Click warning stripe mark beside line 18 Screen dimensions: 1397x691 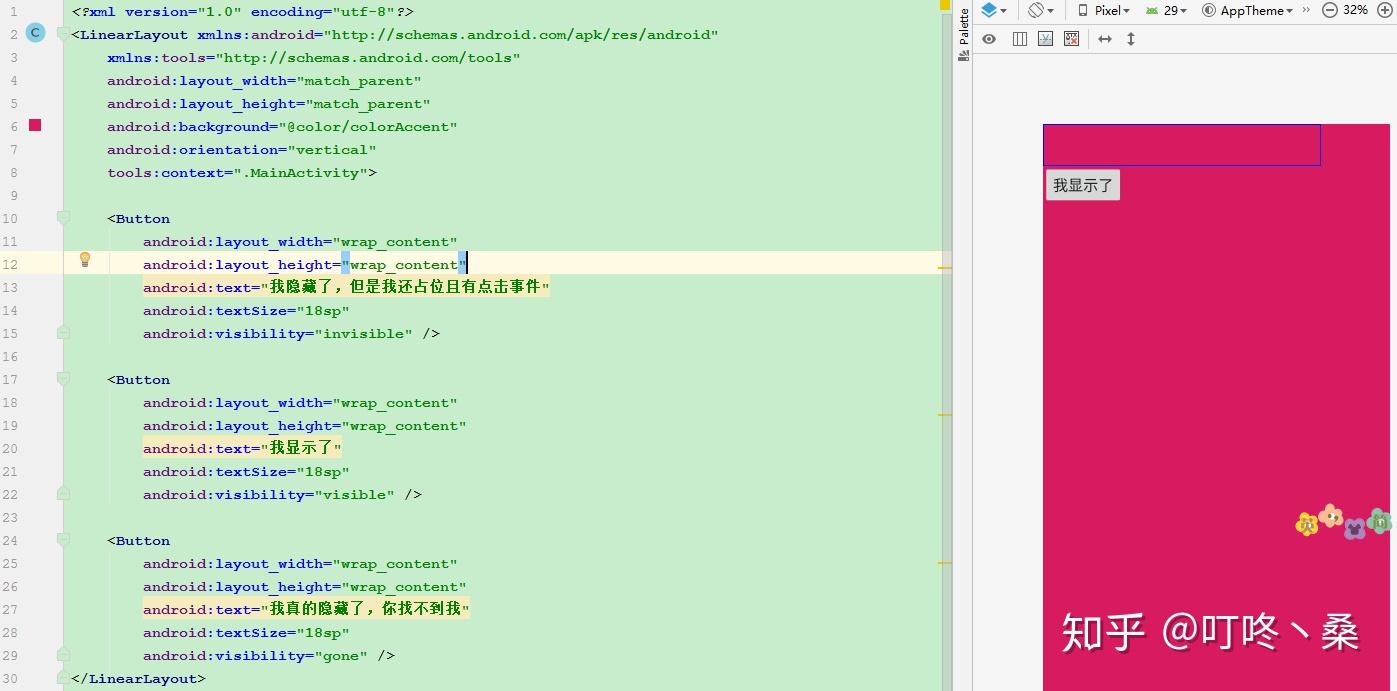(x=945, y=414)
